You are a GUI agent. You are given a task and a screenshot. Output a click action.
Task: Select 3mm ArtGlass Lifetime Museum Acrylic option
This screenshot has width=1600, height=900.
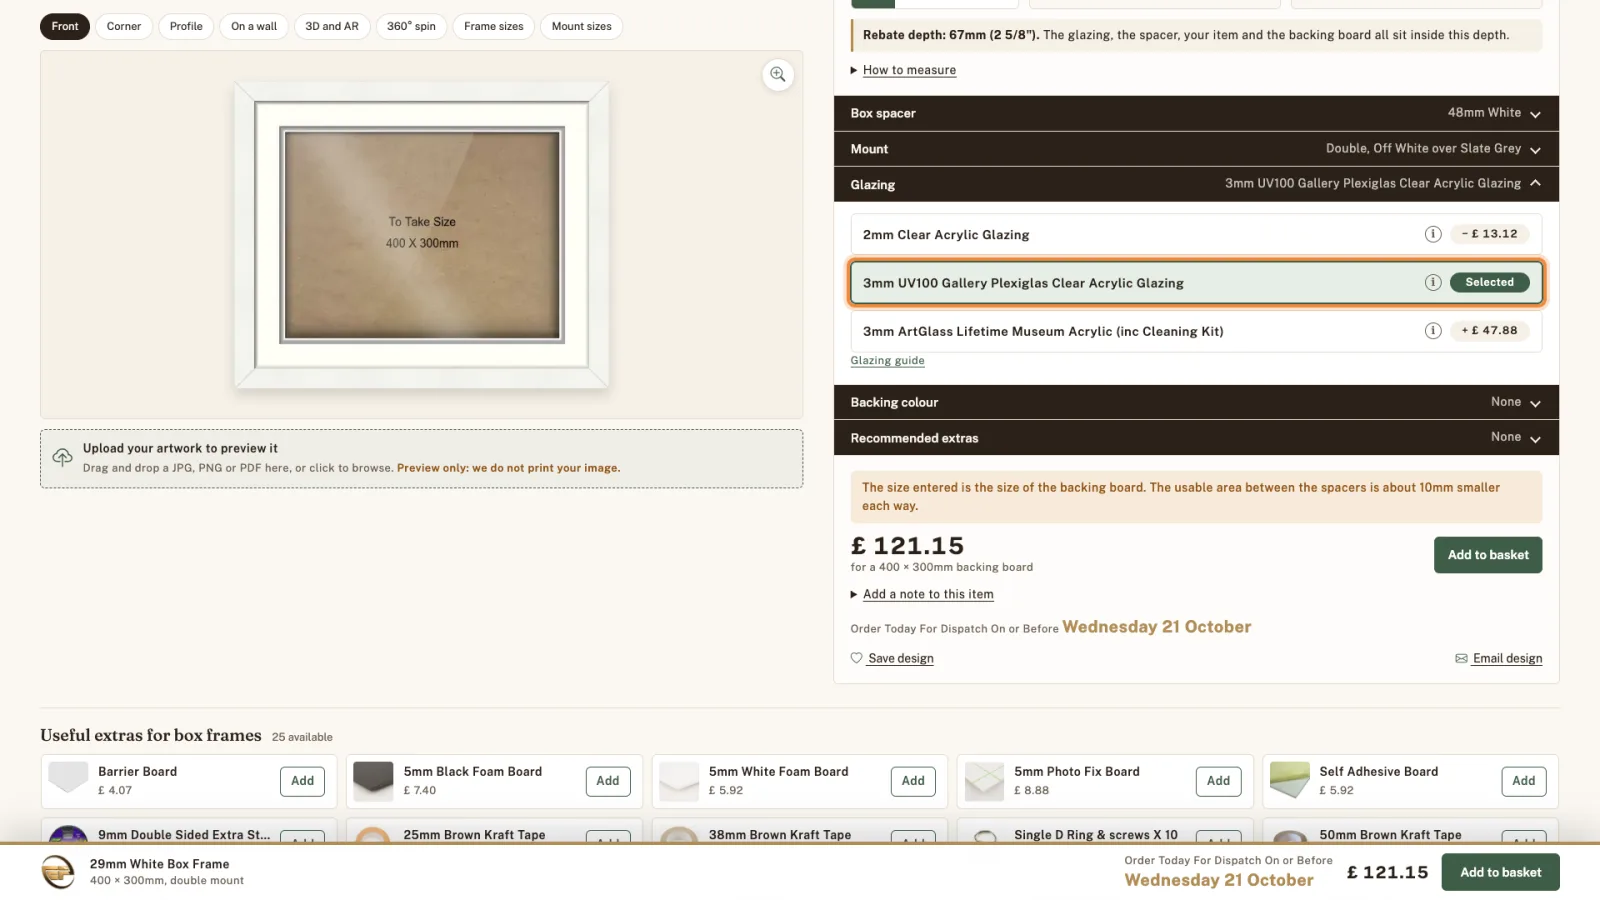[1196, 331]
